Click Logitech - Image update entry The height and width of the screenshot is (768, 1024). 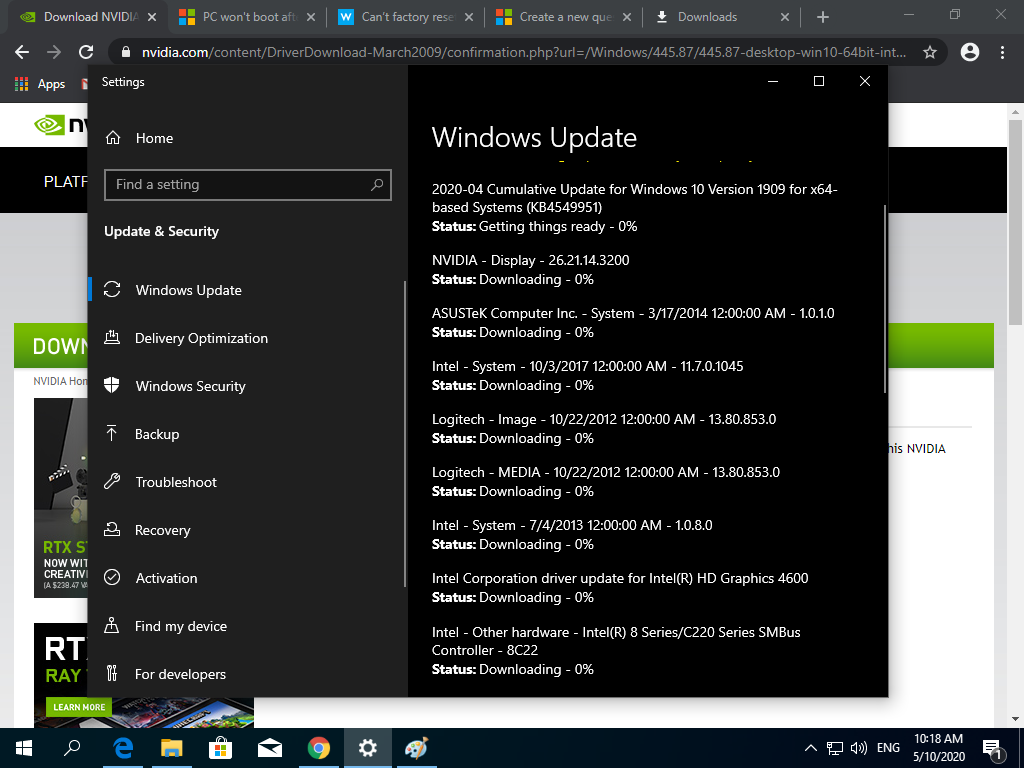click(x=603, y=419)
